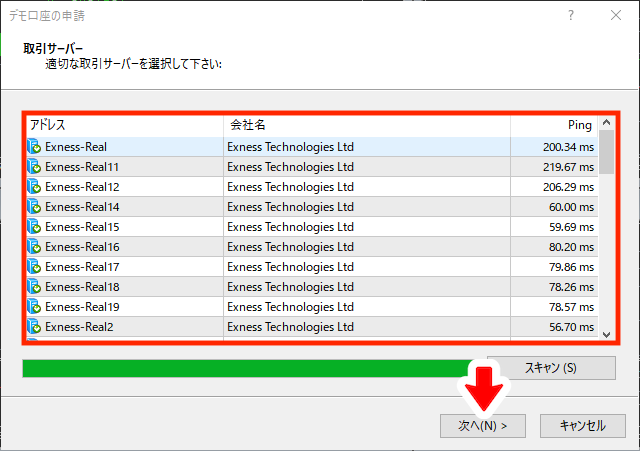The image size is (640, 451).
Task: Sort by the Ping column header
Action: (554, 125)
